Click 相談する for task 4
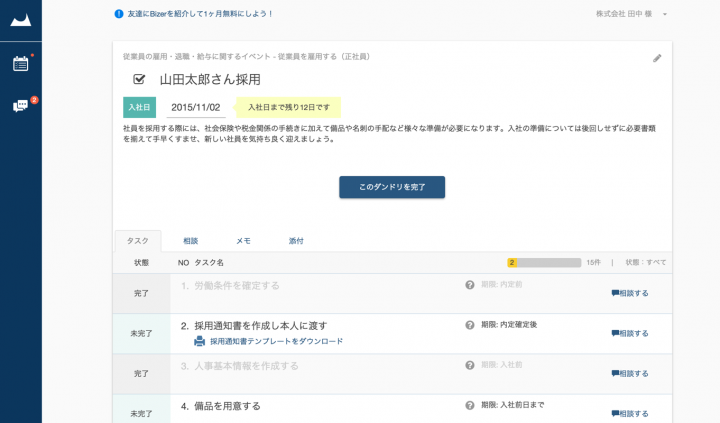Image resolution: width=720 pixels, height=423 pixels. pyautogui.click(x=630, y=413)
